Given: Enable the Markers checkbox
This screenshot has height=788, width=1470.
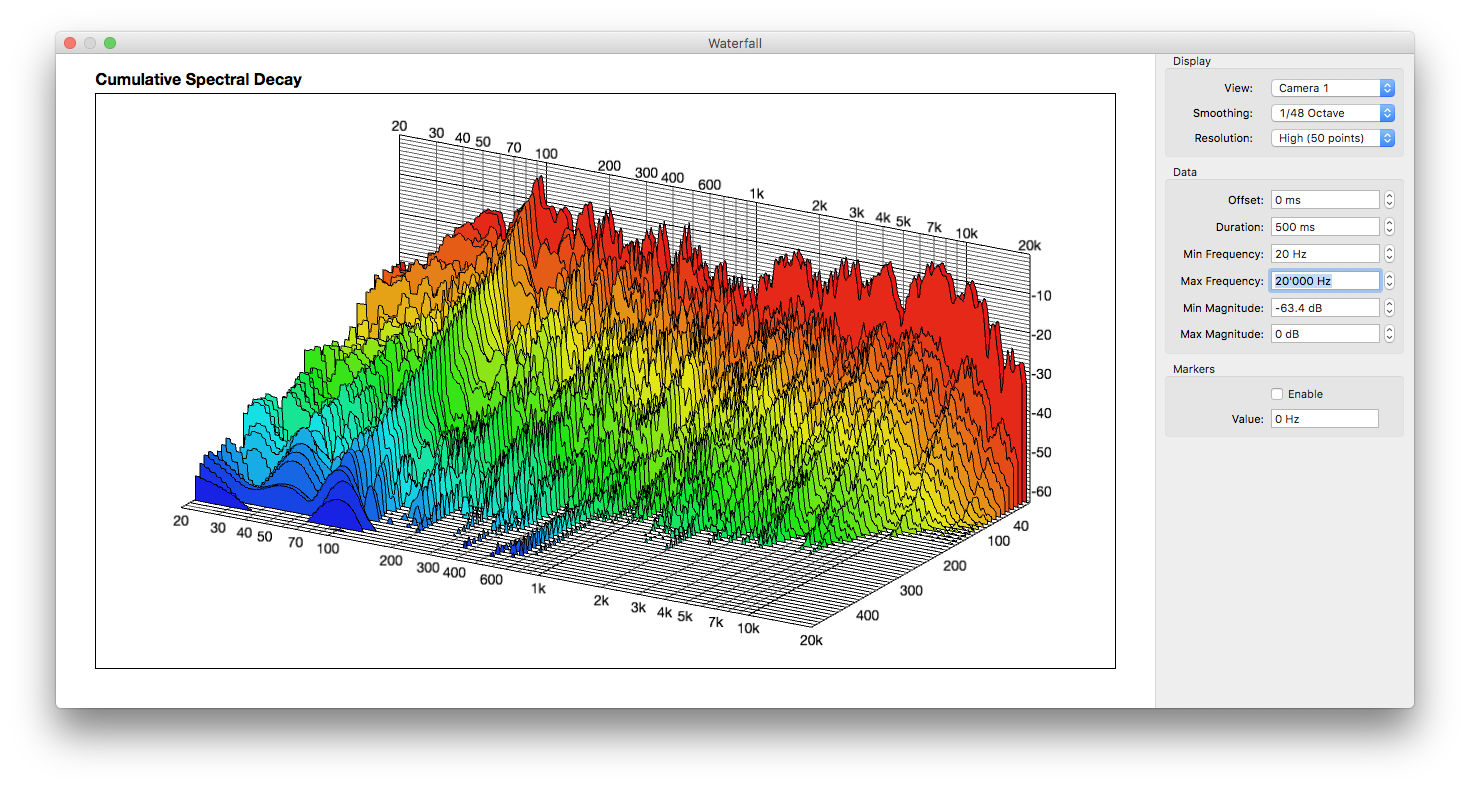Looking at the screenshot, I should 1277,394.
